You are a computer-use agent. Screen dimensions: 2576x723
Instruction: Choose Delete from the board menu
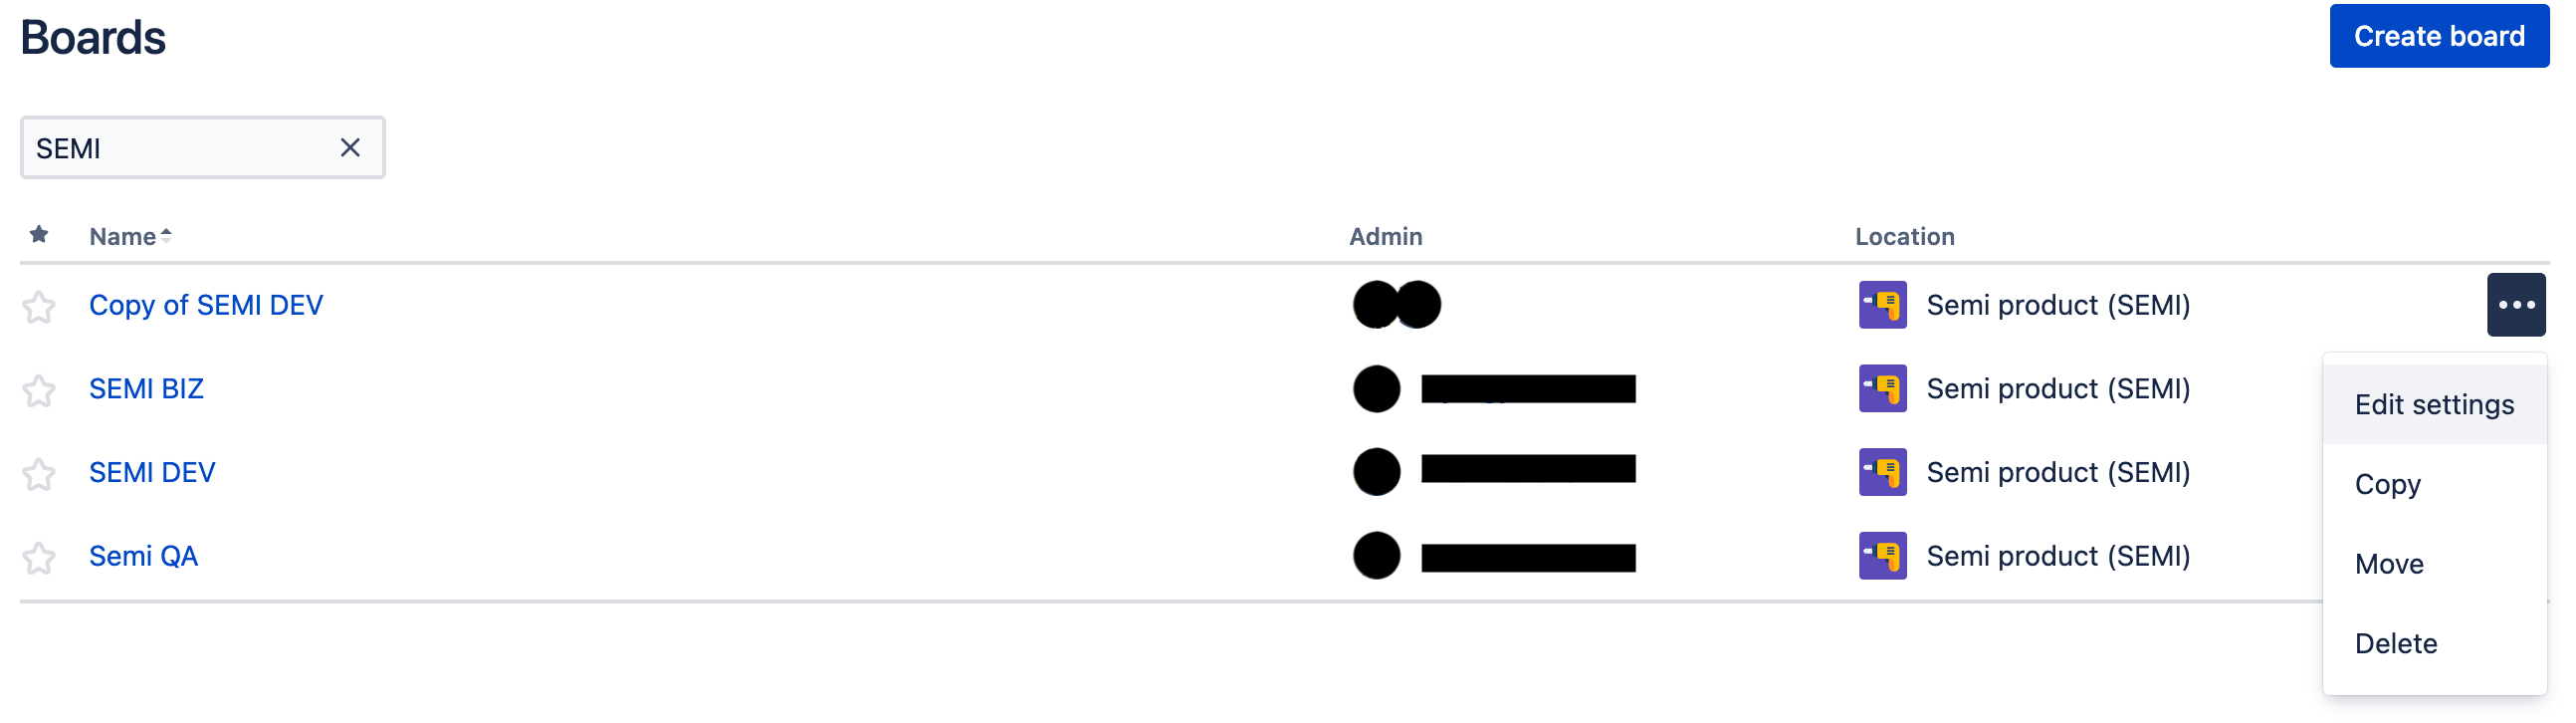(2396, 642)
